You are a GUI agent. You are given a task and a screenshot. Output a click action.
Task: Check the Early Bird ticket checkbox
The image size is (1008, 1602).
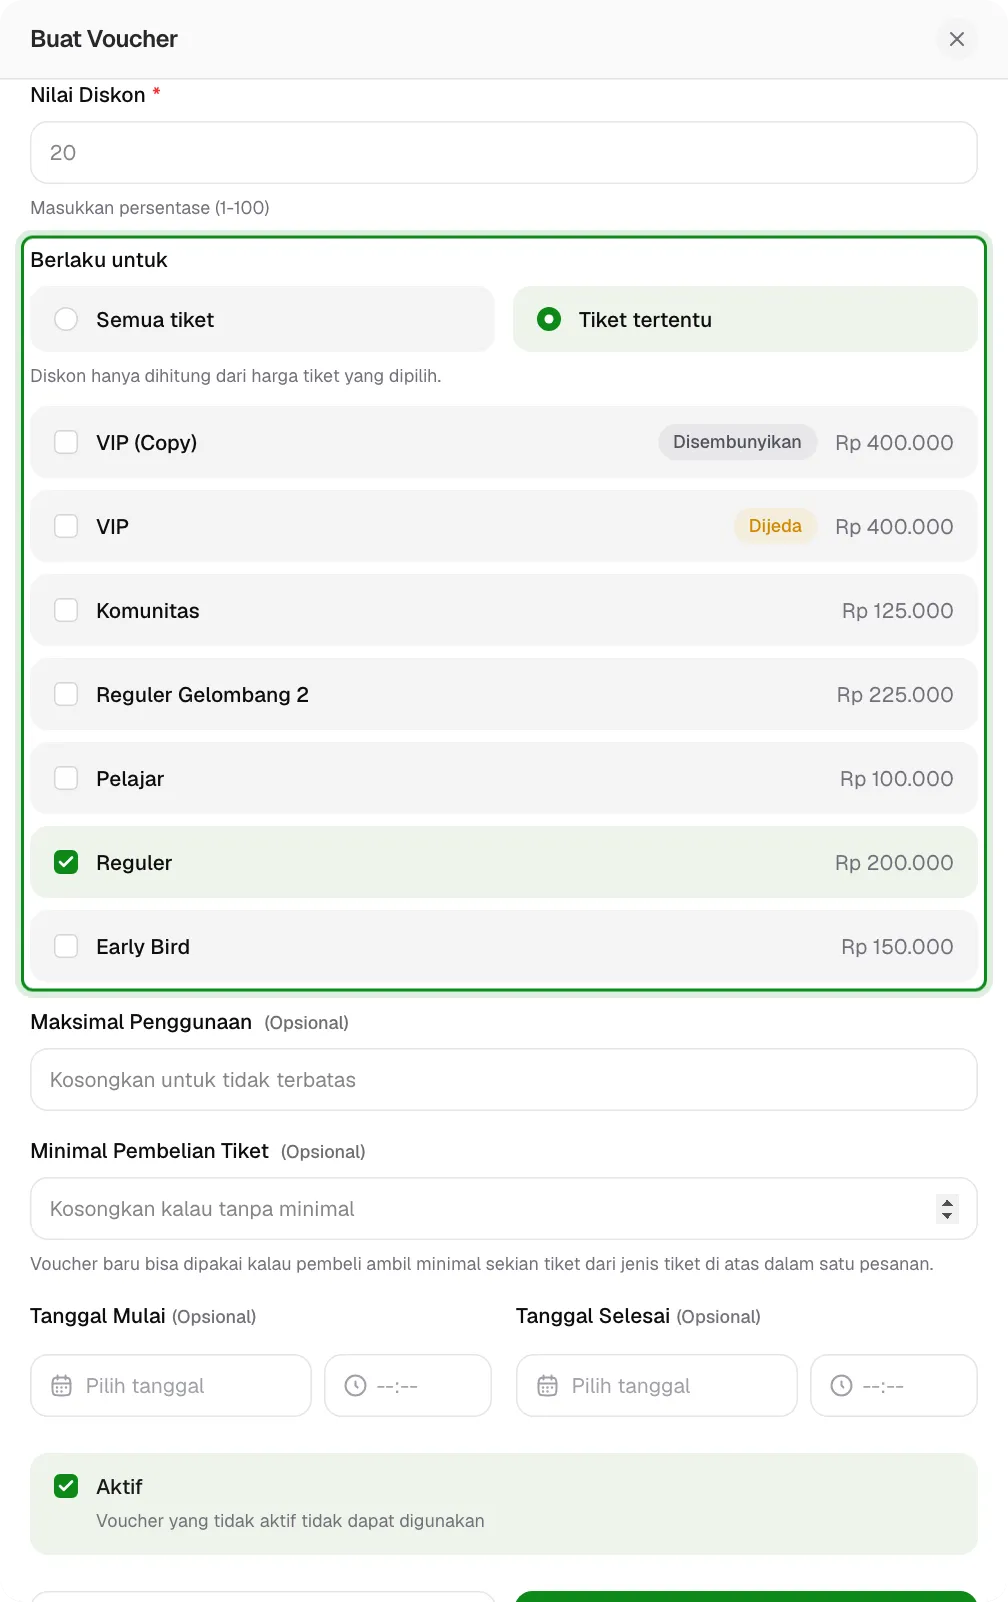click(66, 946)
